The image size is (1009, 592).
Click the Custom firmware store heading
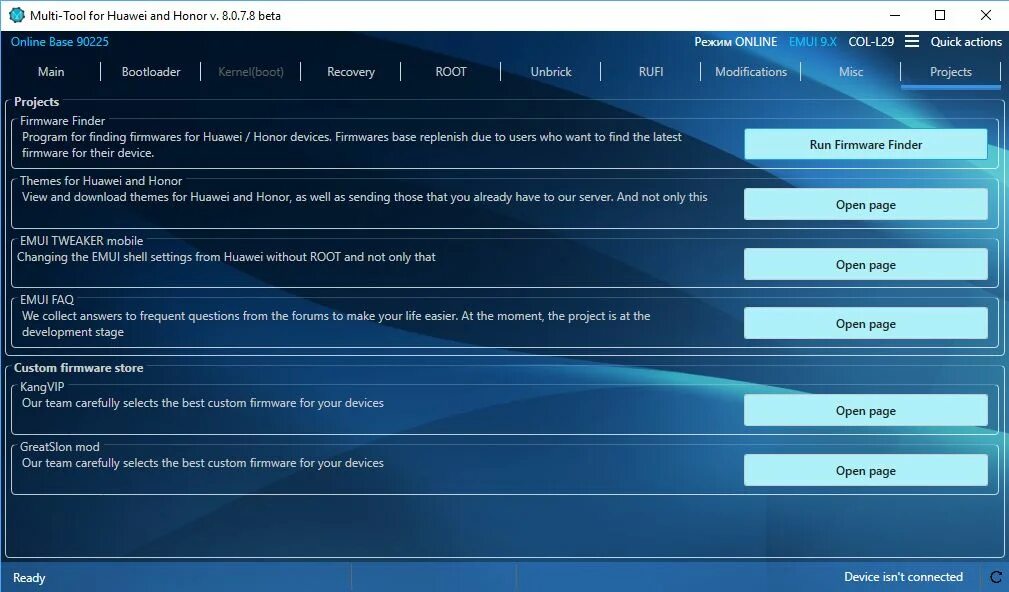click(79, 367)
